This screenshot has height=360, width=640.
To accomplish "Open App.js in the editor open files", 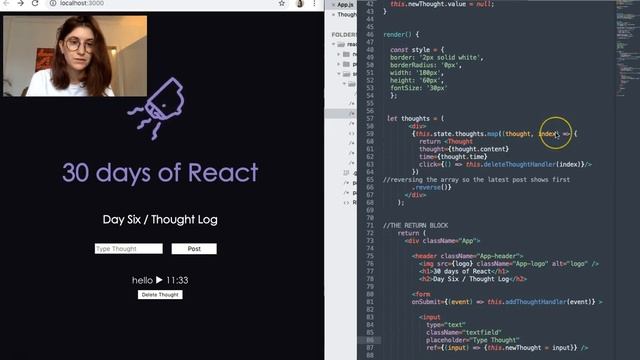I will [345, 4].
